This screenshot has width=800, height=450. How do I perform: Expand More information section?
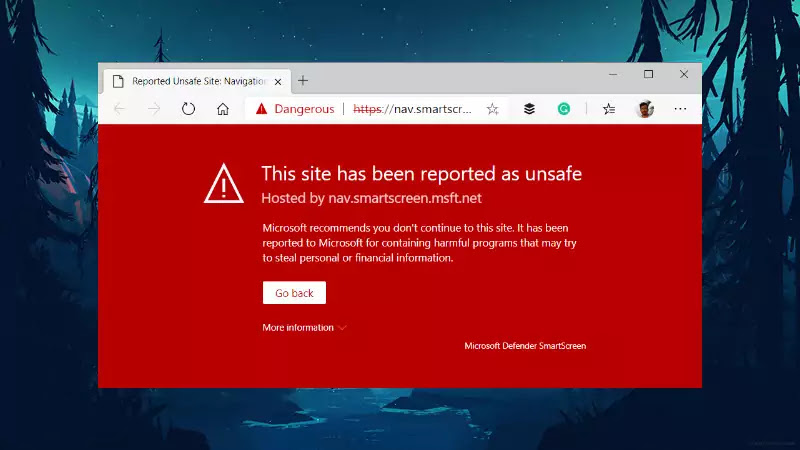pos(305,328)
